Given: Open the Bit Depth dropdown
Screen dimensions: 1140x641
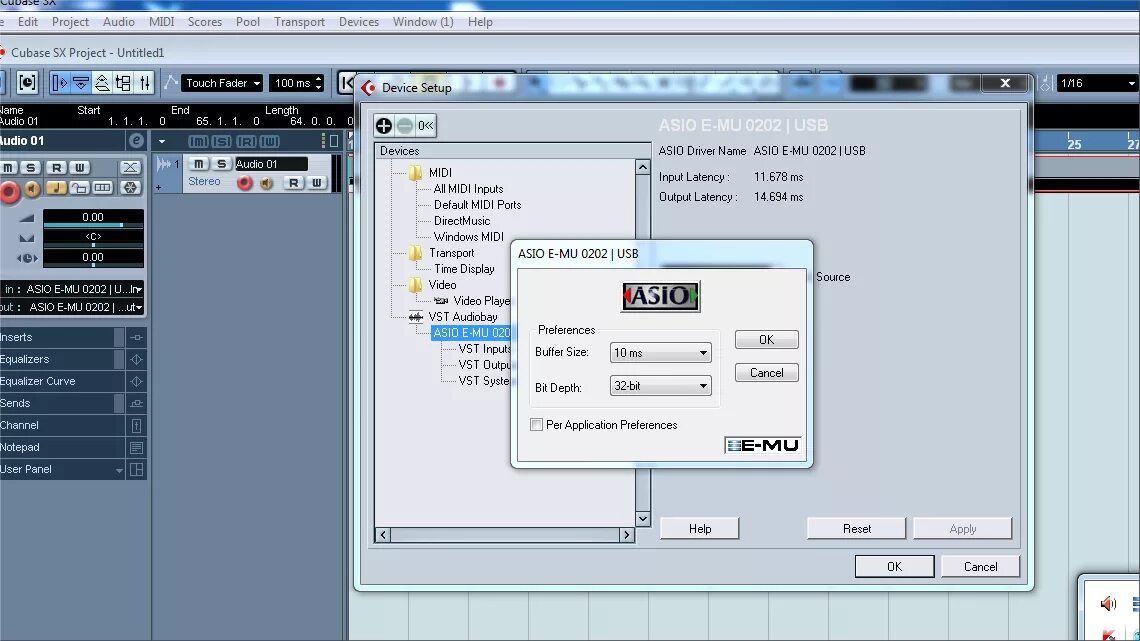Looking at the screenshot, I should pos(660,386).
